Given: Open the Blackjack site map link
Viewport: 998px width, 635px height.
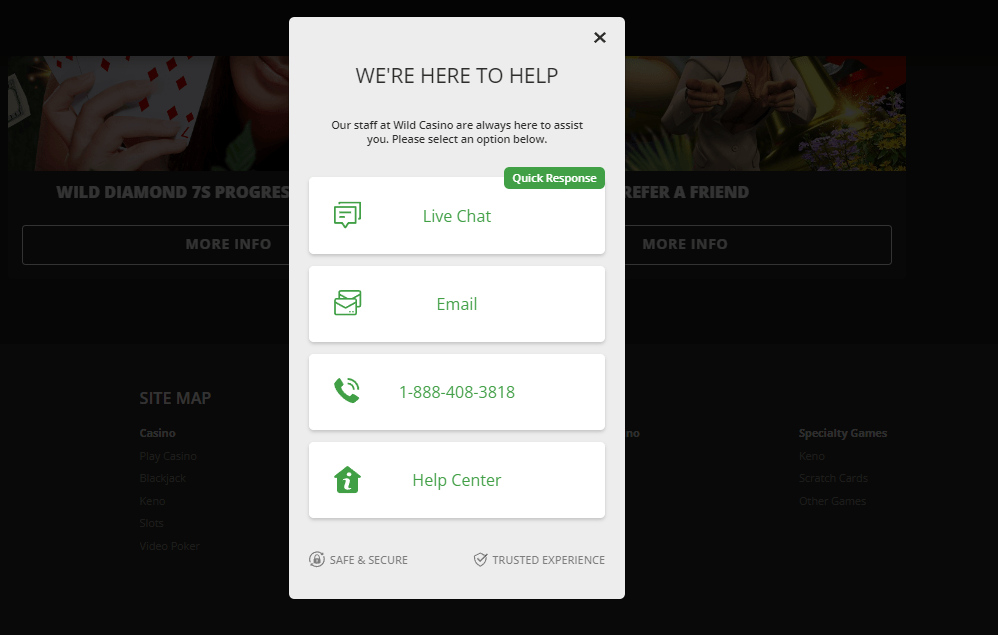Looking at the screenshot, I should coord(163,478).
